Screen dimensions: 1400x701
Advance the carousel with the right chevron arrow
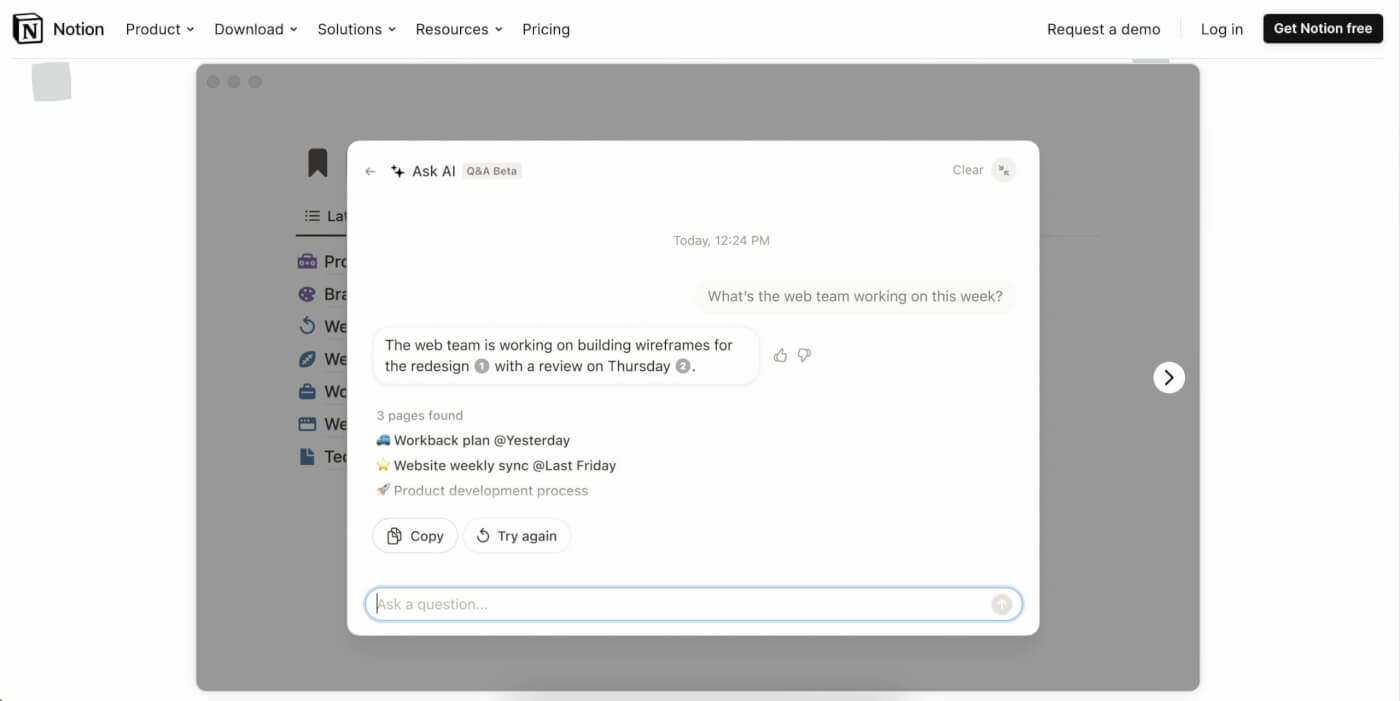(x=1168, y=377)
